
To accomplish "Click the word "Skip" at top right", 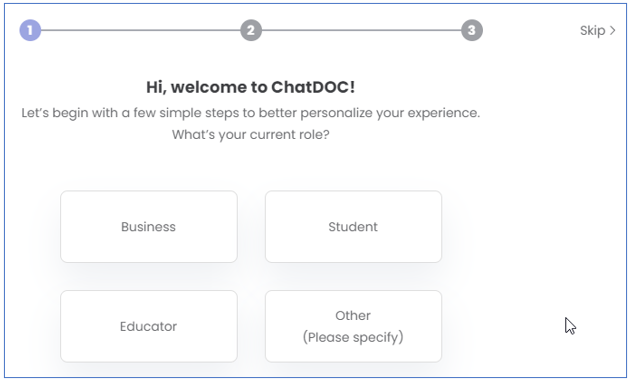I will 592,31.
